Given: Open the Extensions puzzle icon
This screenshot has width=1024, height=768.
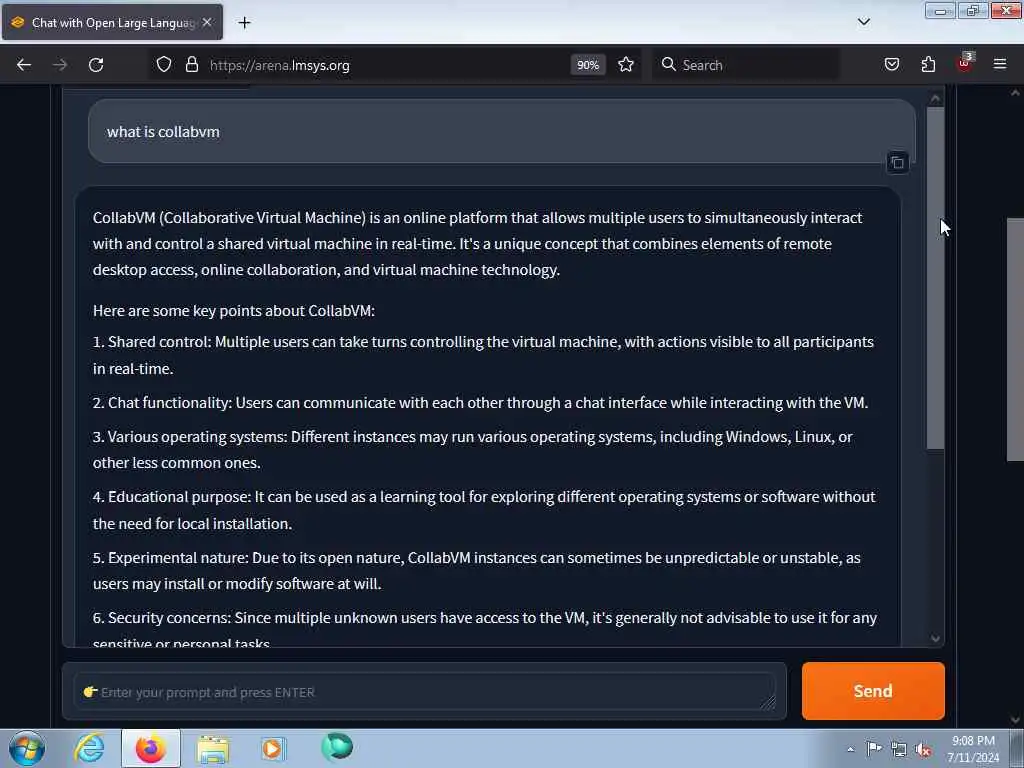Looking at the screenshot, I should (928, 64).
